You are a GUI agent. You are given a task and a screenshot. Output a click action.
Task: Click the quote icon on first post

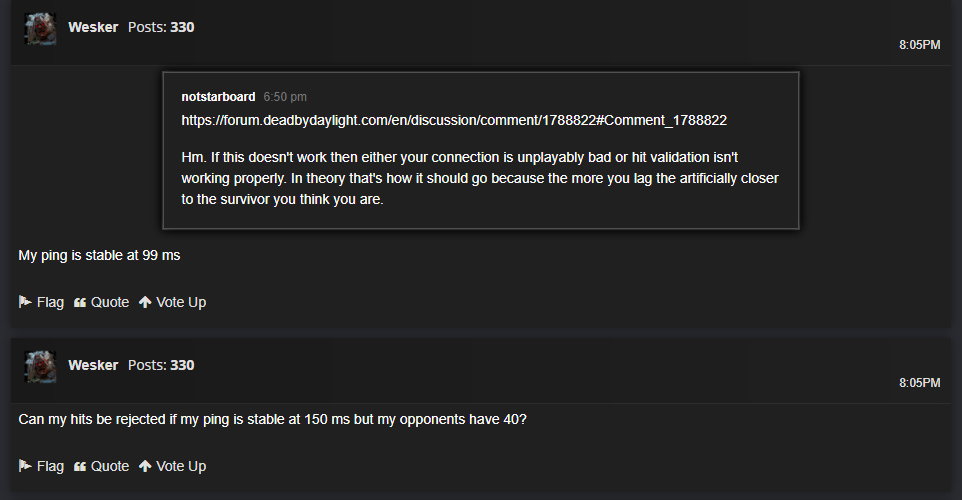(80, 302)
